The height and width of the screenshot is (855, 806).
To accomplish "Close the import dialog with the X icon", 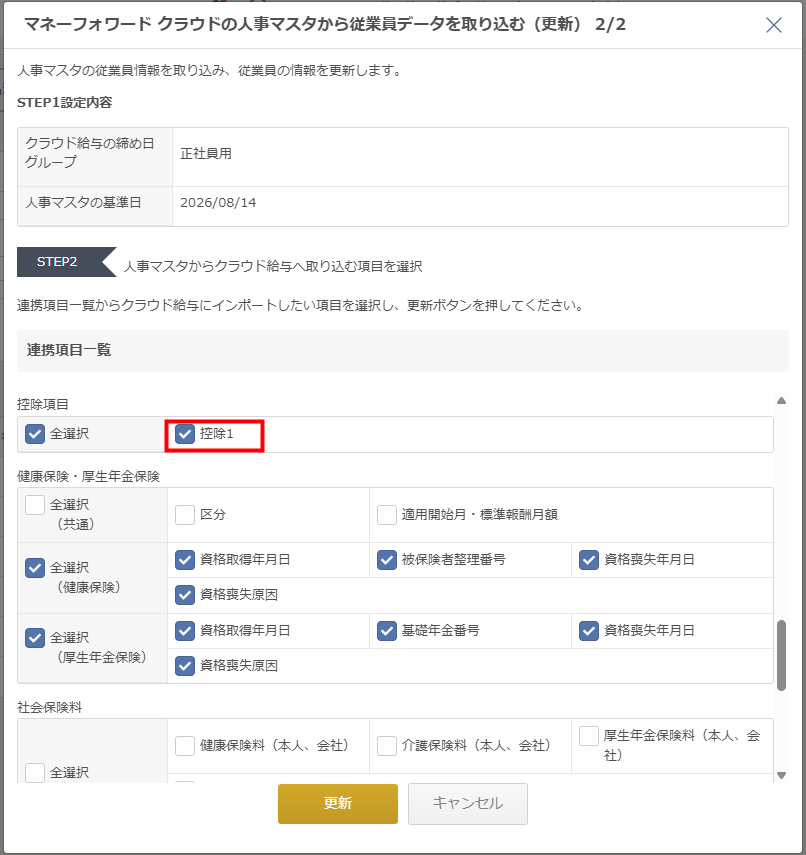I will click(773, 25).
